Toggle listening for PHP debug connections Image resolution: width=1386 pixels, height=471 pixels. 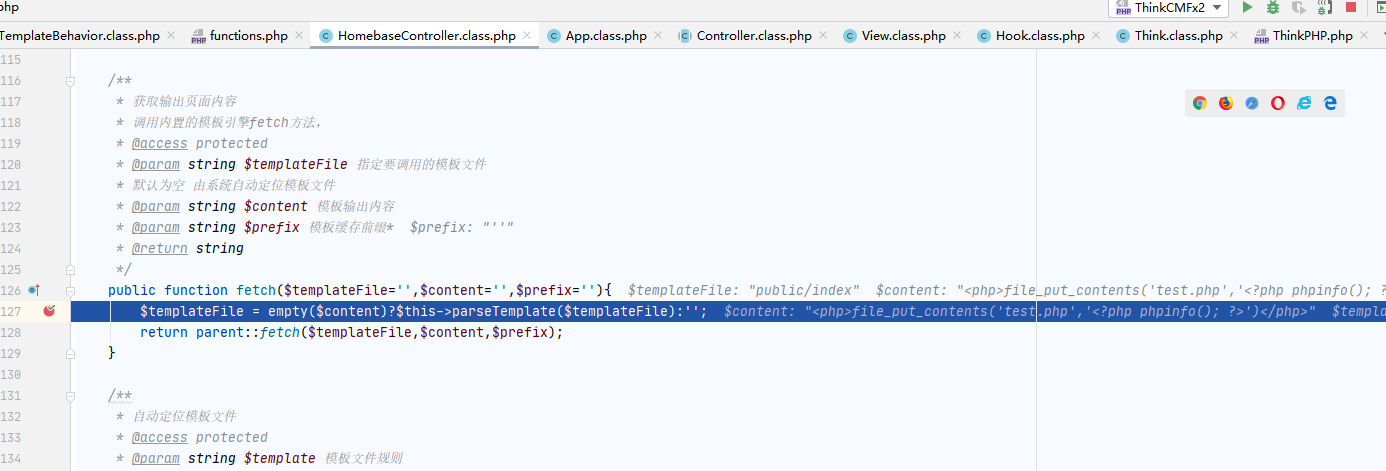tap(1325, 7)
